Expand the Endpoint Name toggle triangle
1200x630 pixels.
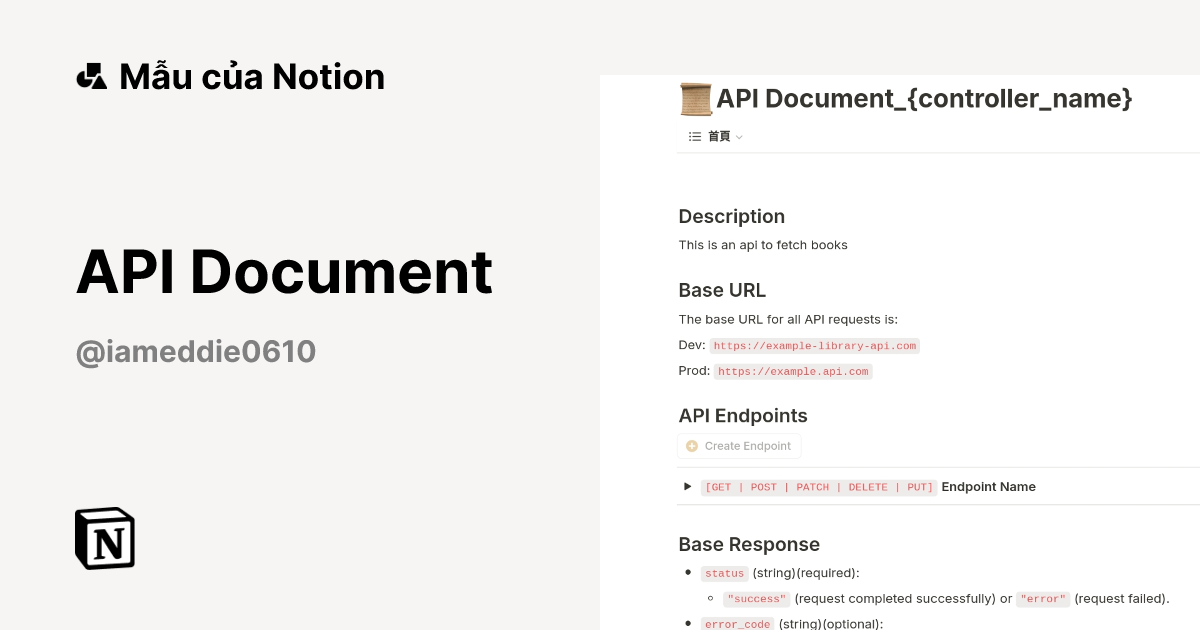[x=688, y=486]
